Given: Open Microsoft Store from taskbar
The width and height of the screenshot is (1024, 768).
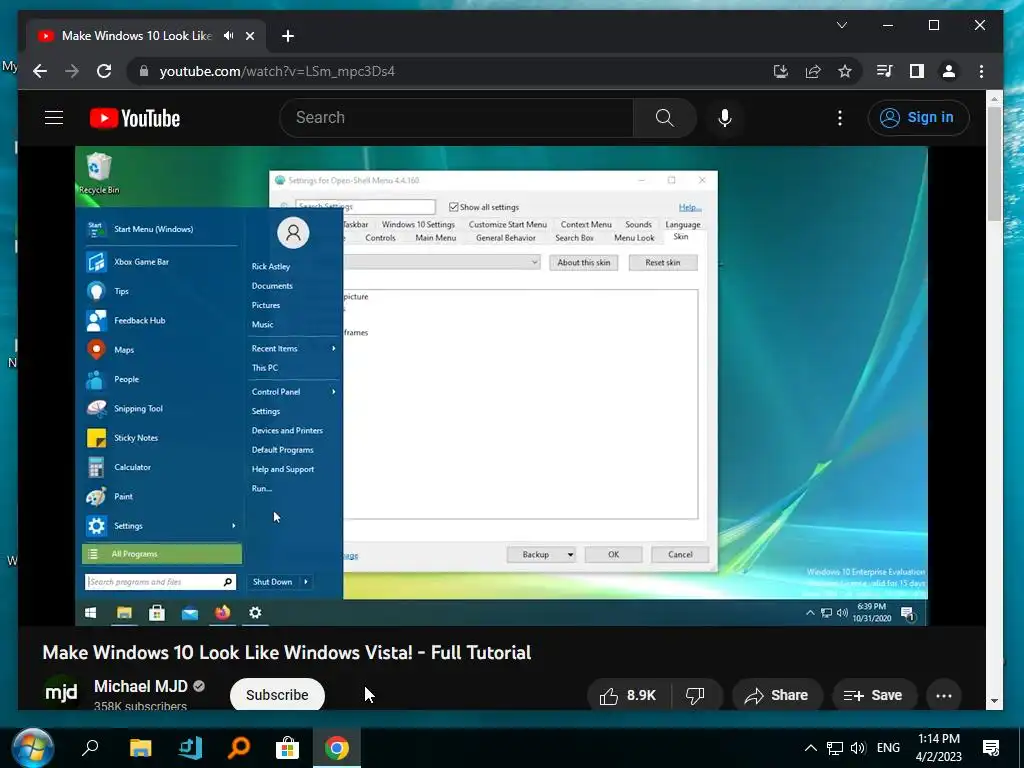Looking at the screenshot, I should point(287,748).
